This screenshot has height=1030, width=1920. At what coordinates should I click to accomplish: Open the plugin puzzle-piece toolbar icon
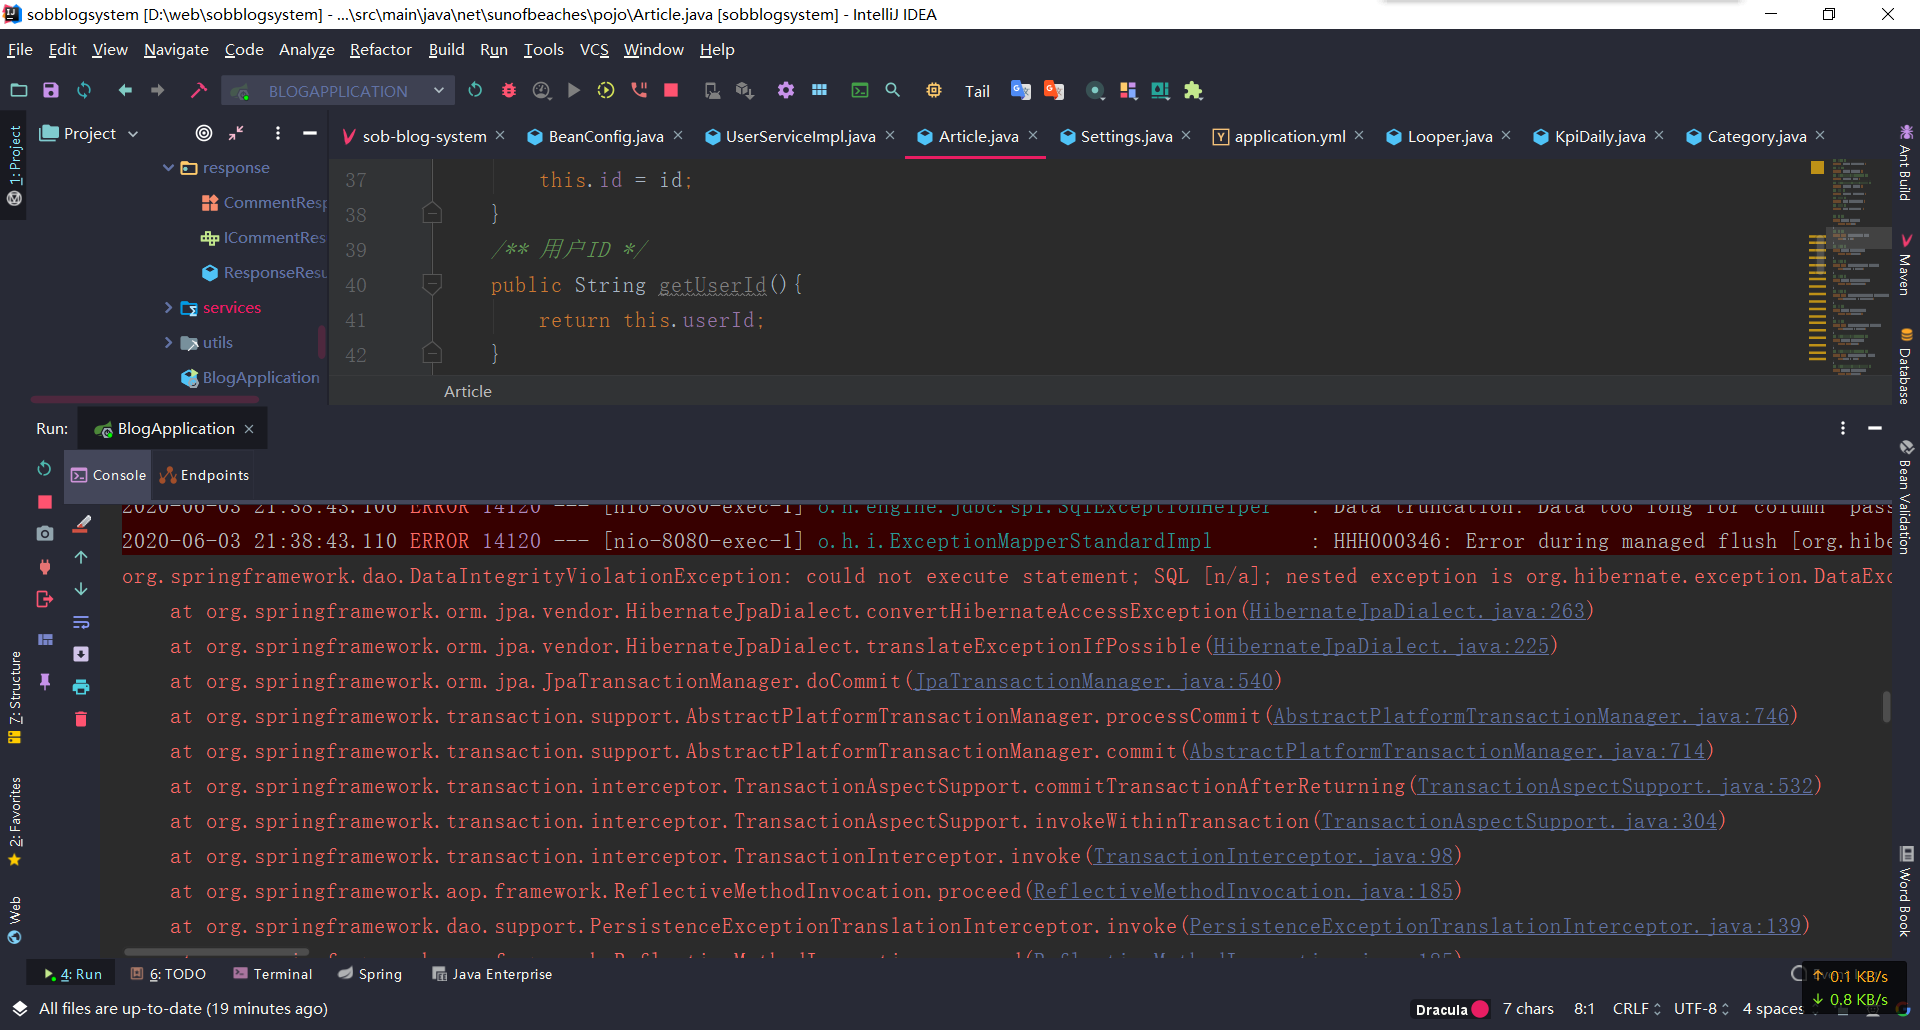tap(1193, 90)
